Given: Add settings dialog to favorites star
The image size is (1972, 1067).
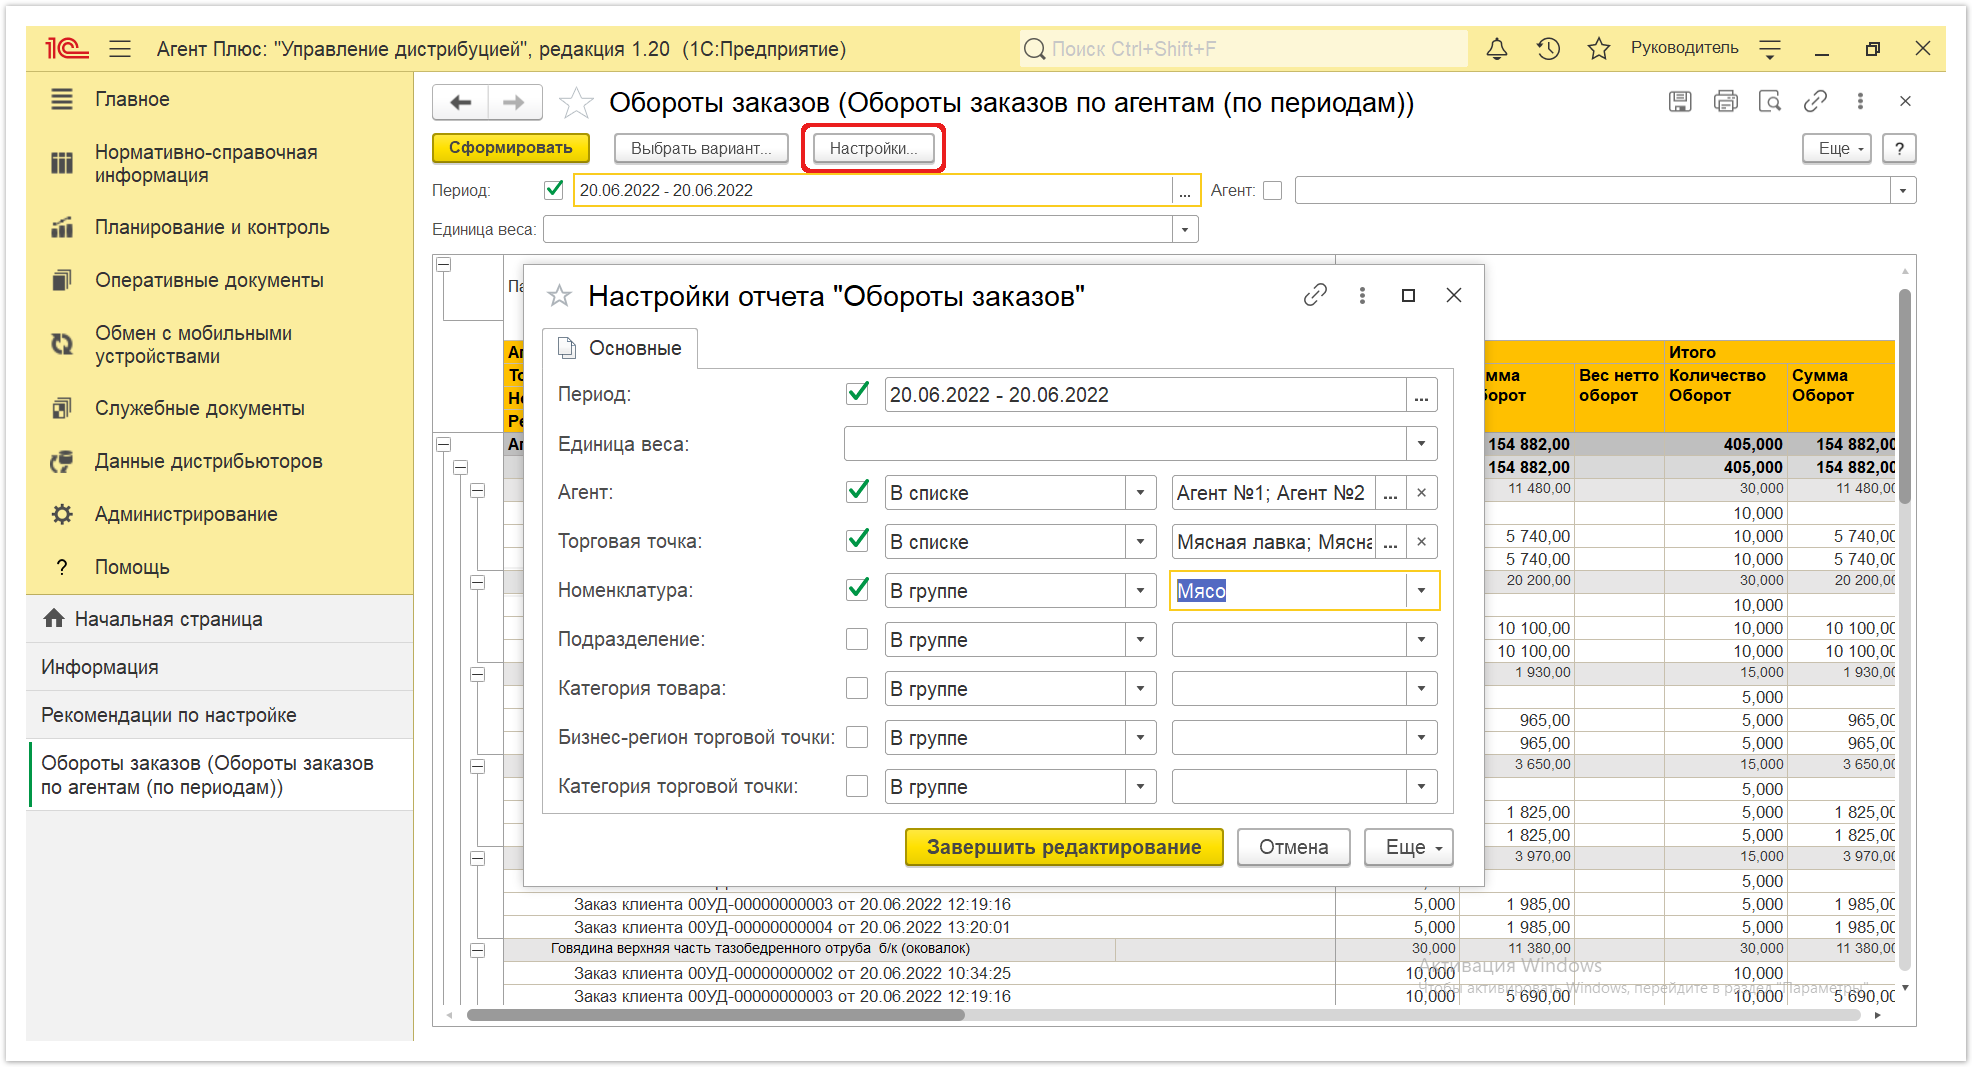Looking at the screenshot, I should tap(559, 296).
